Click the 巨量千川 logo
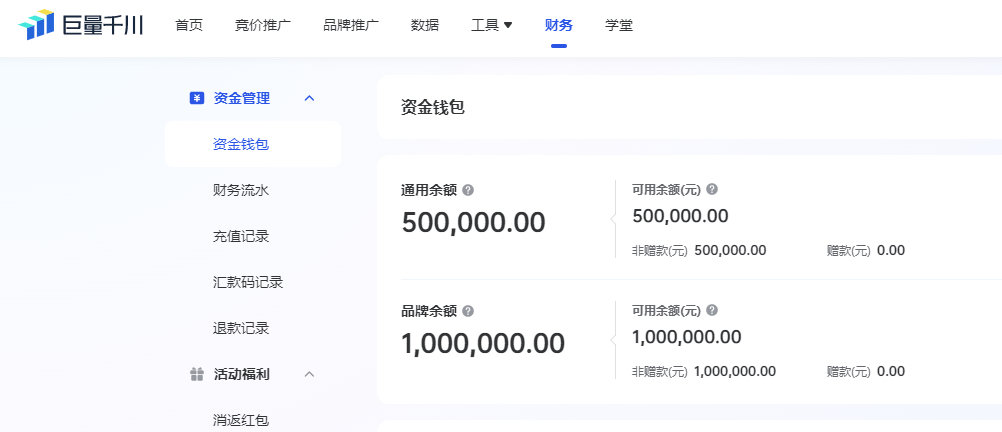Image resolution: width=1002 pixels, height=432 pixels. point(81,25)
